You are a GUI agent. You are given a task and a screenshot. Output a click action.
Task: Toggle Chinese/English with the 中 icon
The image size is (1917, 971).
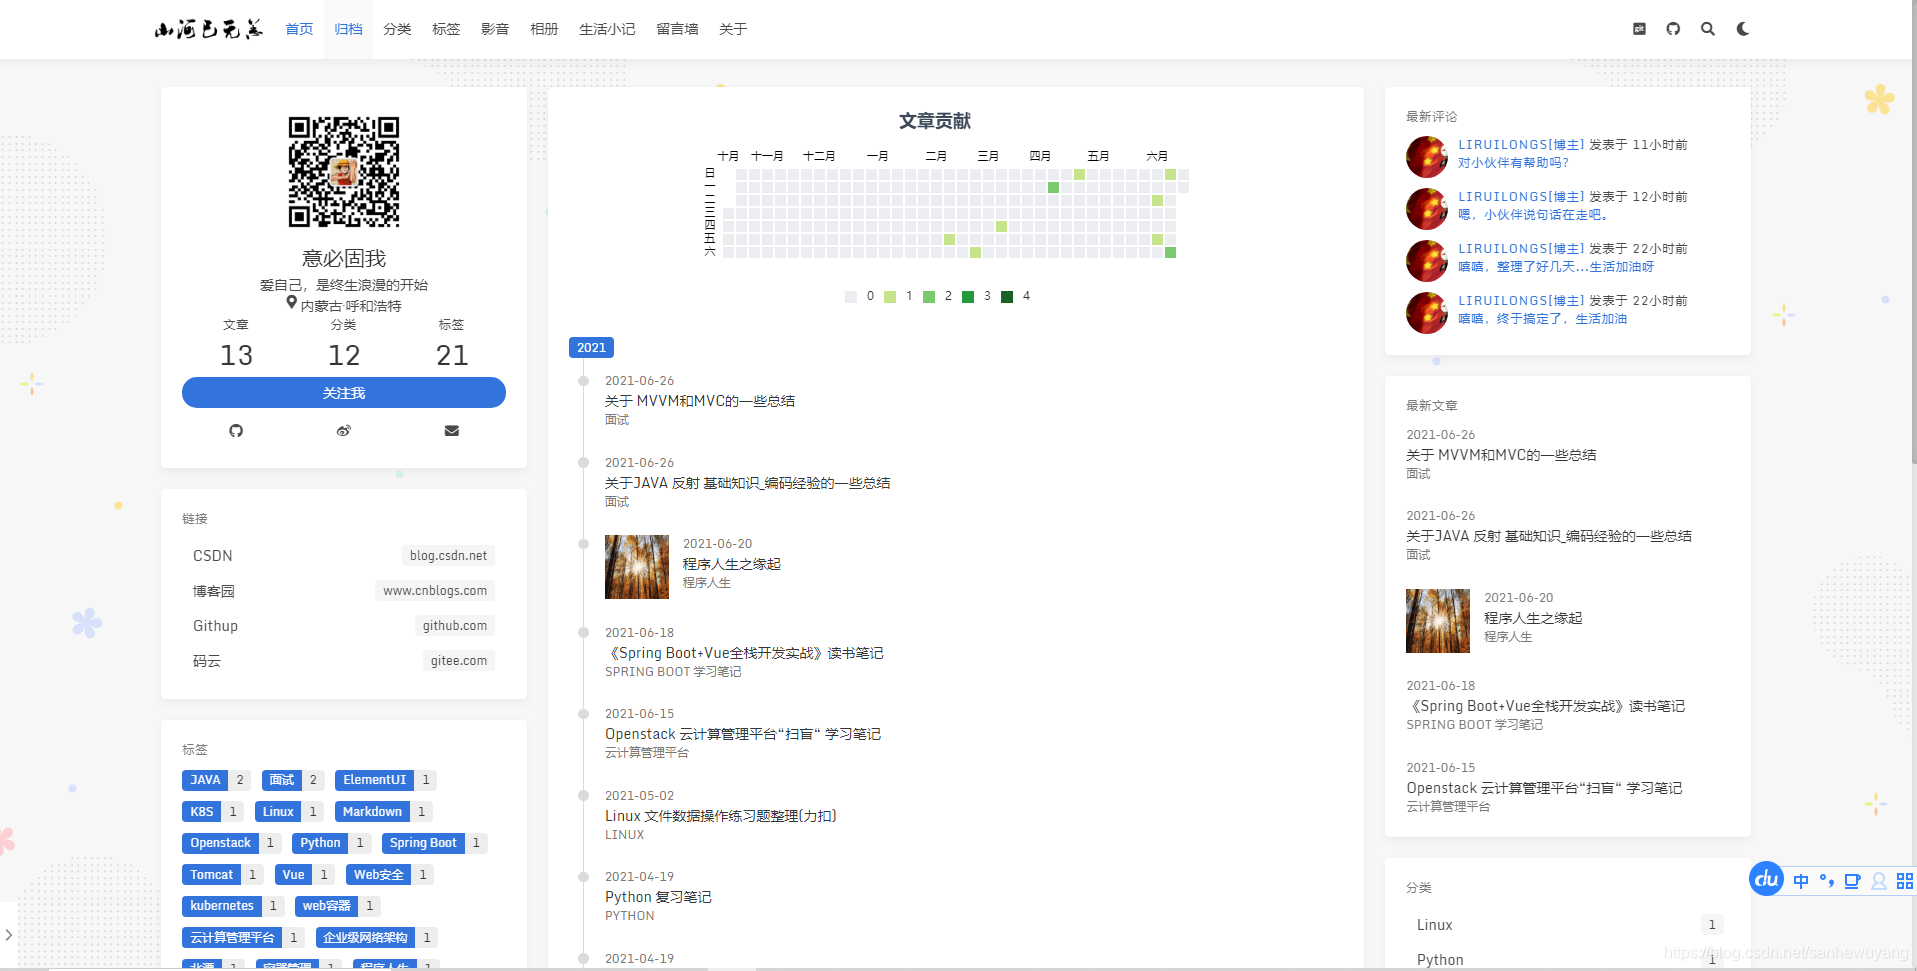[x=1801, y=881]
